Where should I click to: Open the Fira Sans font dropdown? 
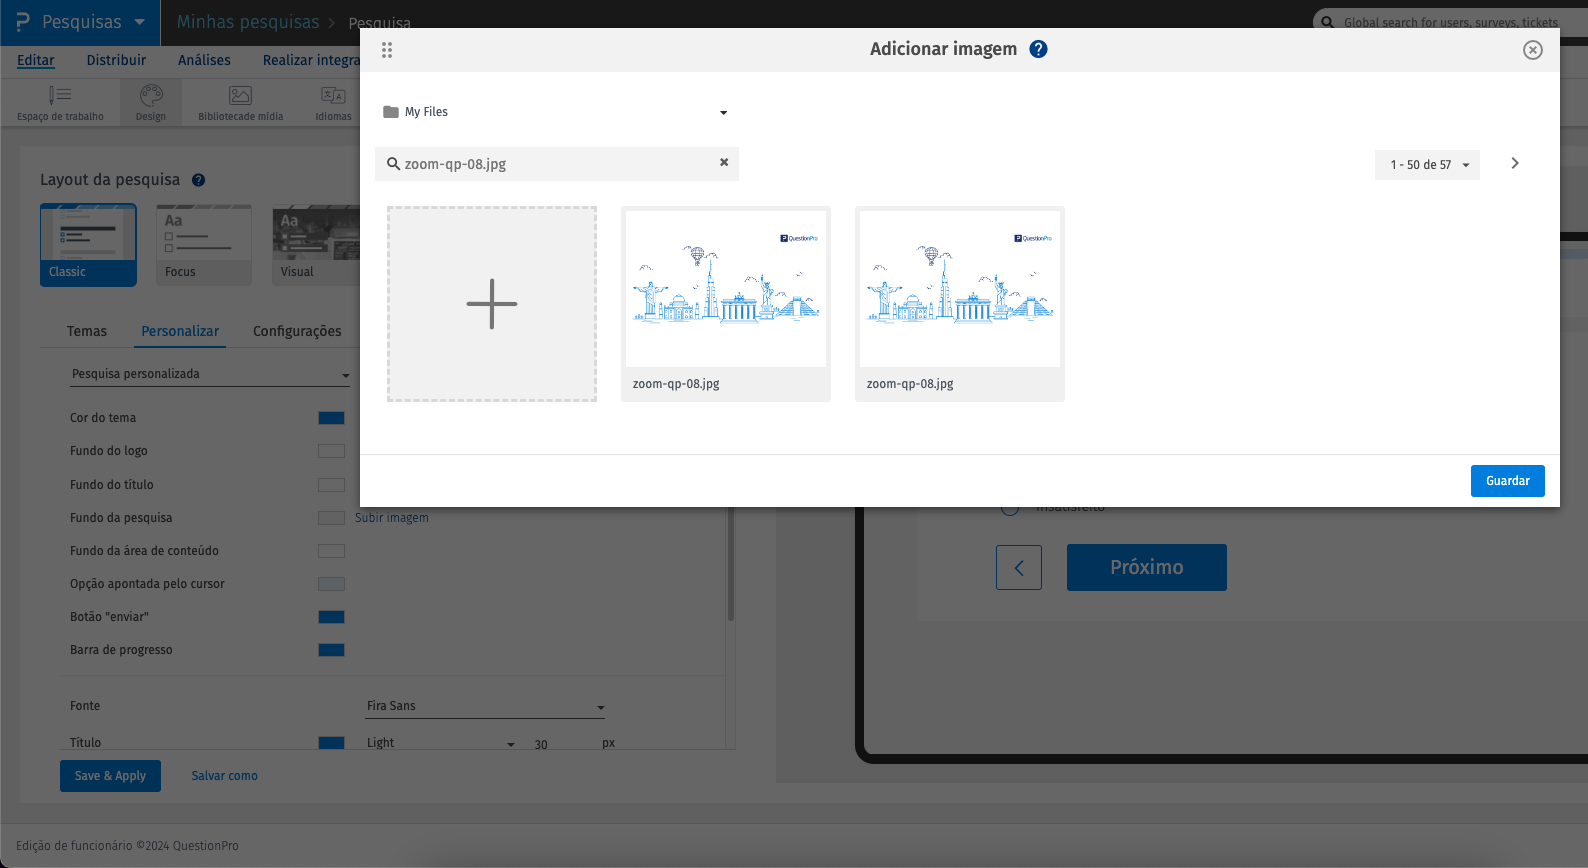[485, 706]
